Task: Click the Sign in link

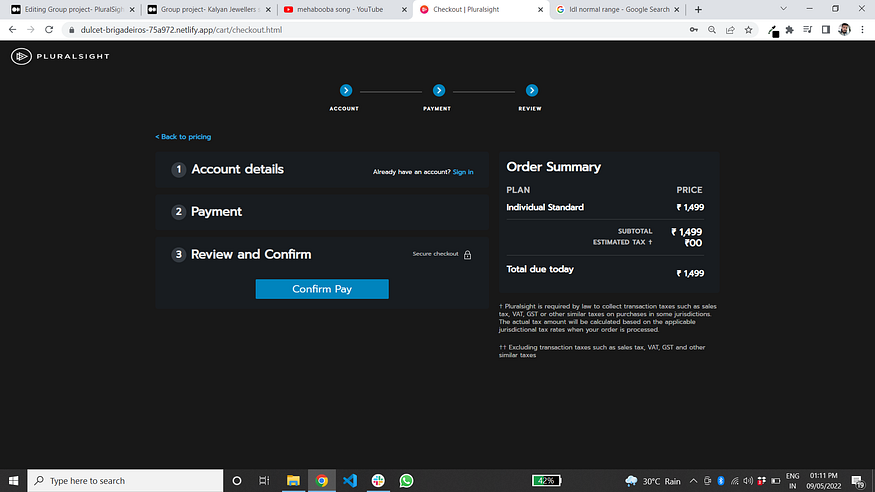Action: coord(463,172)
